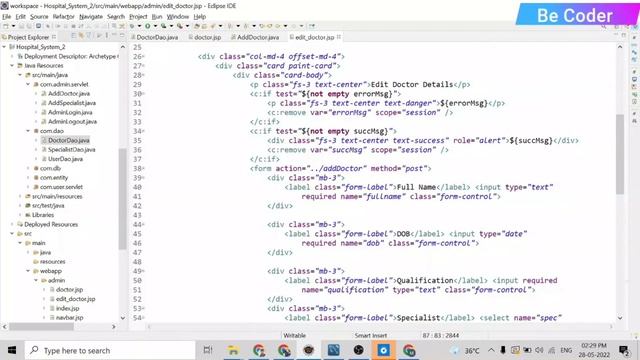Click the Debug bug toolbar icon

click(132, 26)
